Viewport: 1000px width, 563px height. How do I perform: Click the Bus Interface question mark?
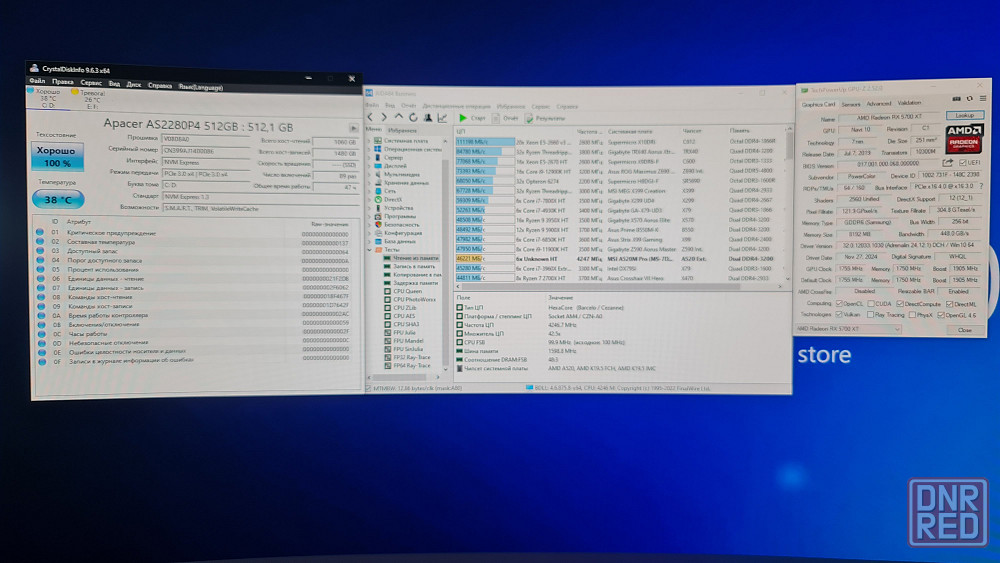[982, 186]
